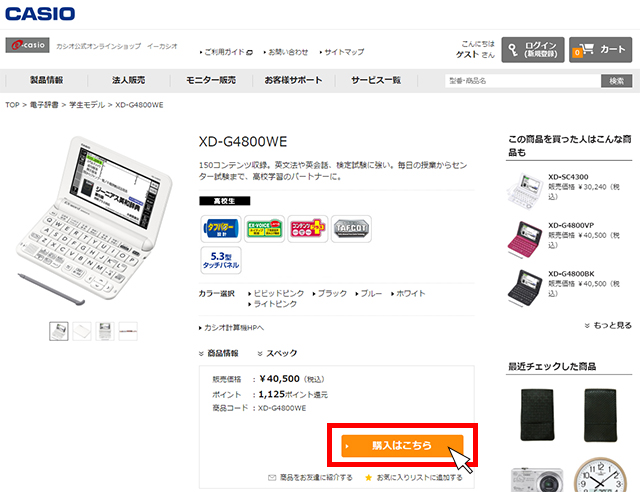Open the first black case in 最近チェックした商品
The image size is (640, 492).
click(537, 415)
